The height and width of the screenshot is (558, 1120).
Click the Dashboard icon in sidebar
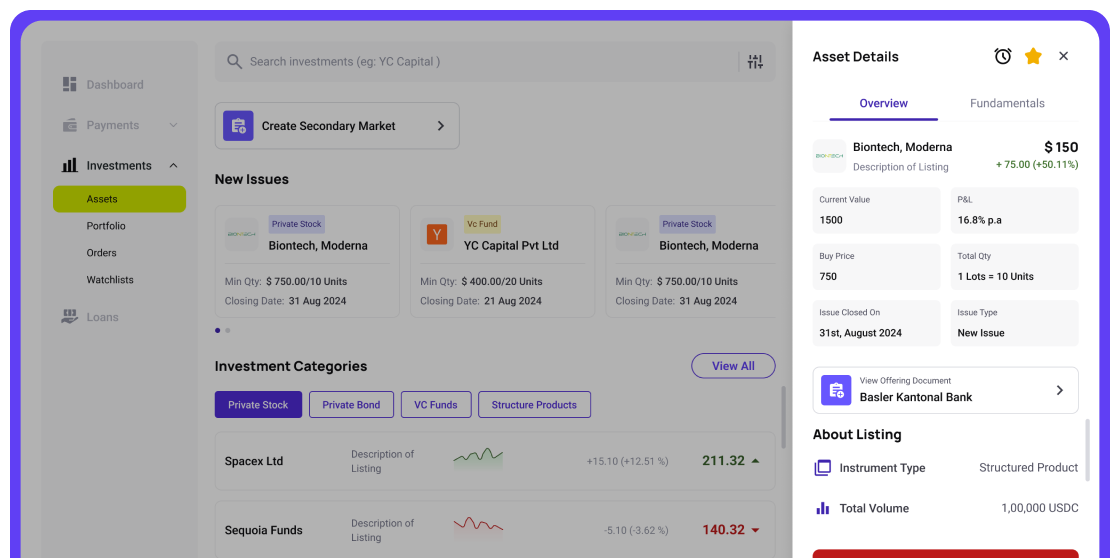[69, 84]
